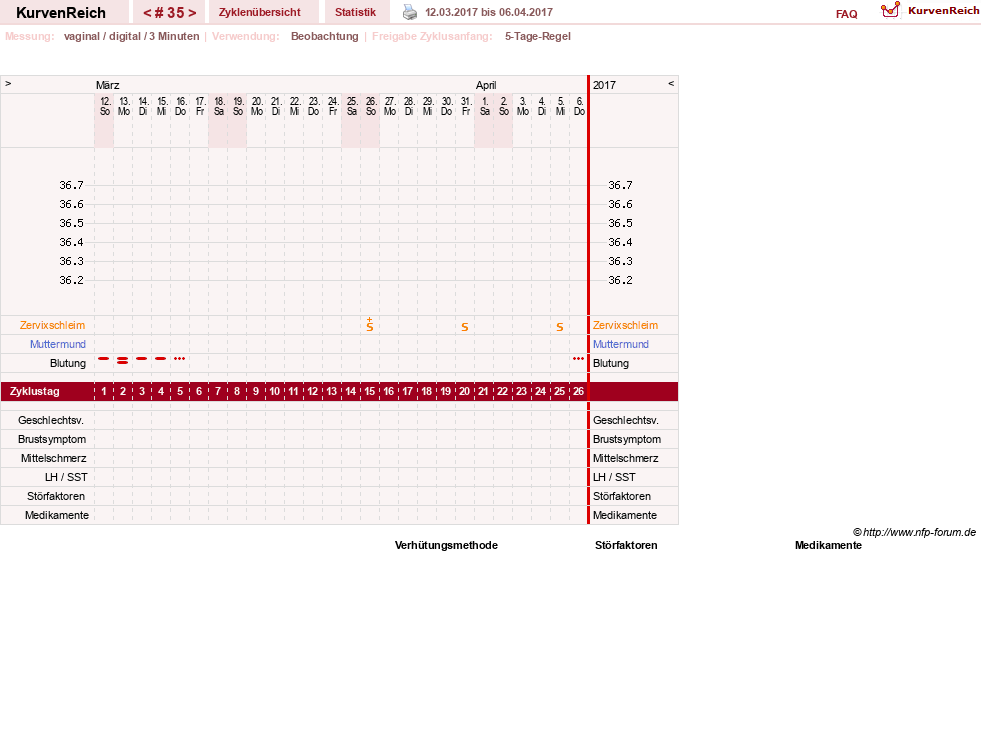Select cycle day 14 in Zyklustag row
Screen dimensions: 981x744
coord(350,391)
